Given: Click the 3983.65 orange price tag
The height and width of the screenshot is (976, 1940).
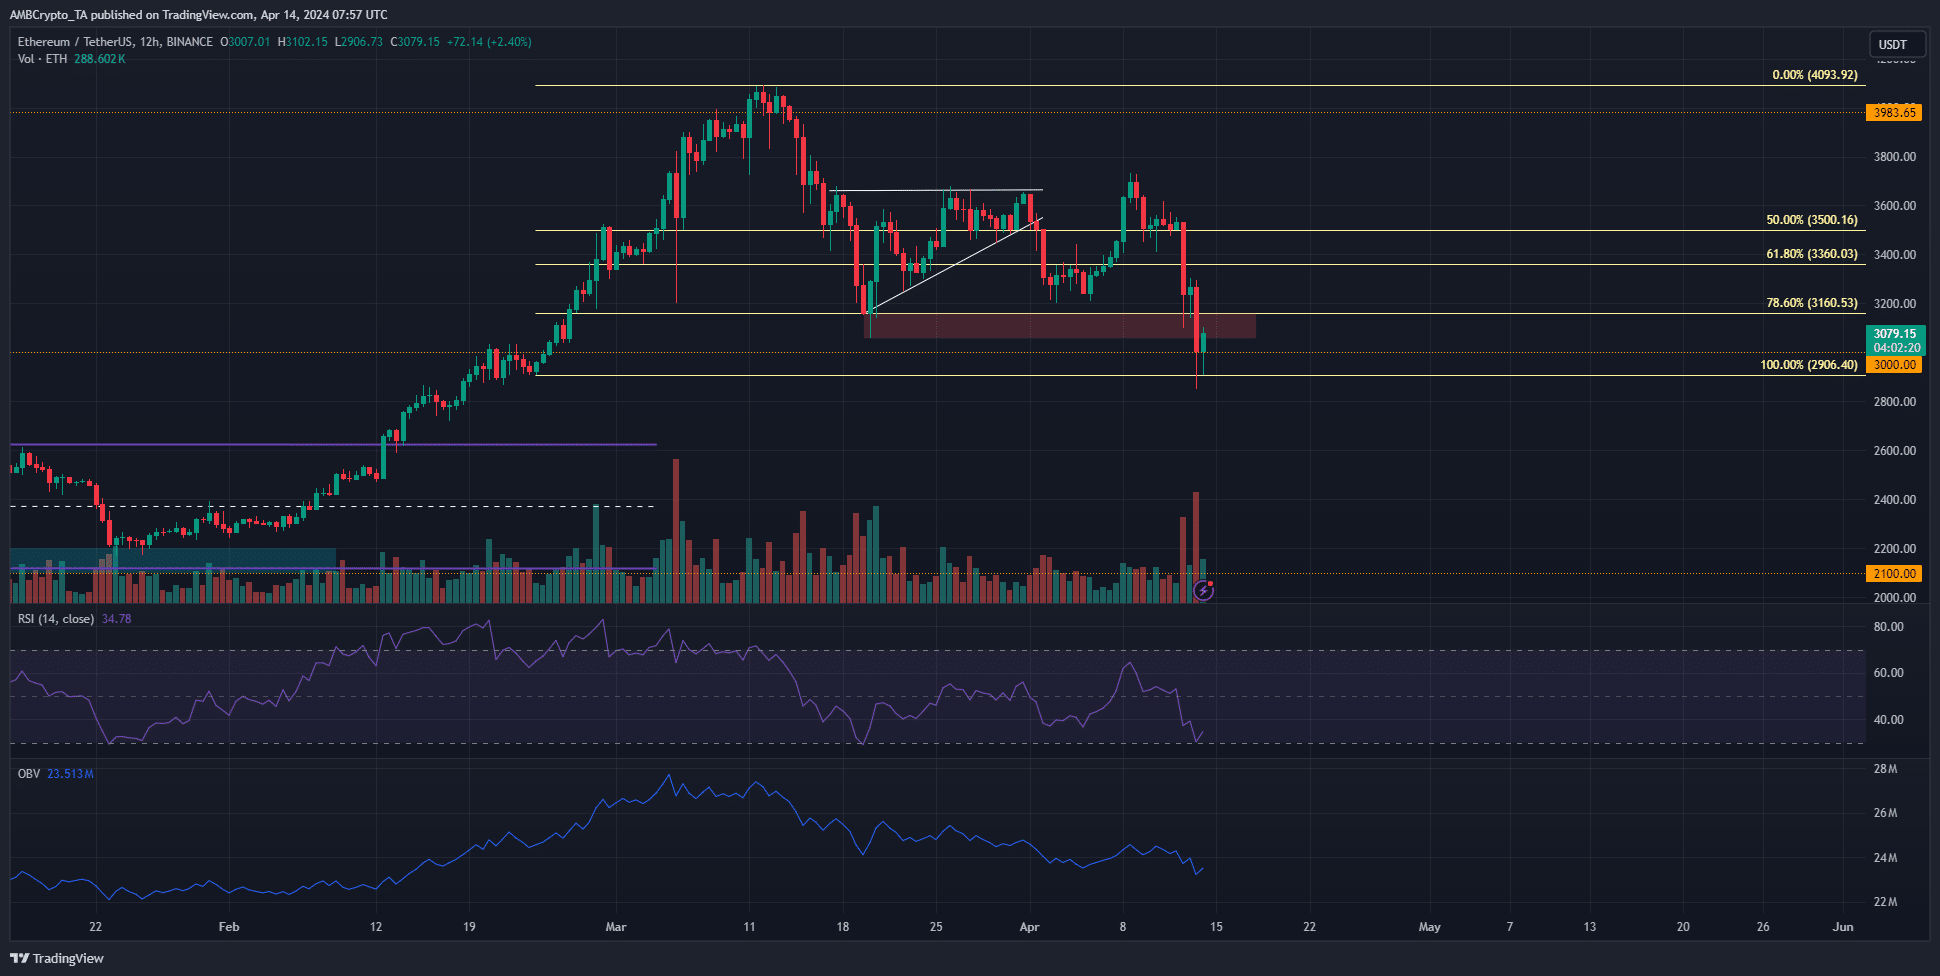Looking at the screenshot, I should click(x=1895, y=113).
